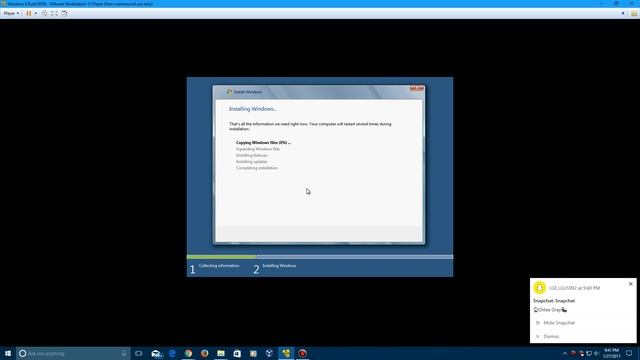640x360 pixels.
Task: Enter full screen mode in VMware Player
Action: pyautogui.click(x=54, y=13)
